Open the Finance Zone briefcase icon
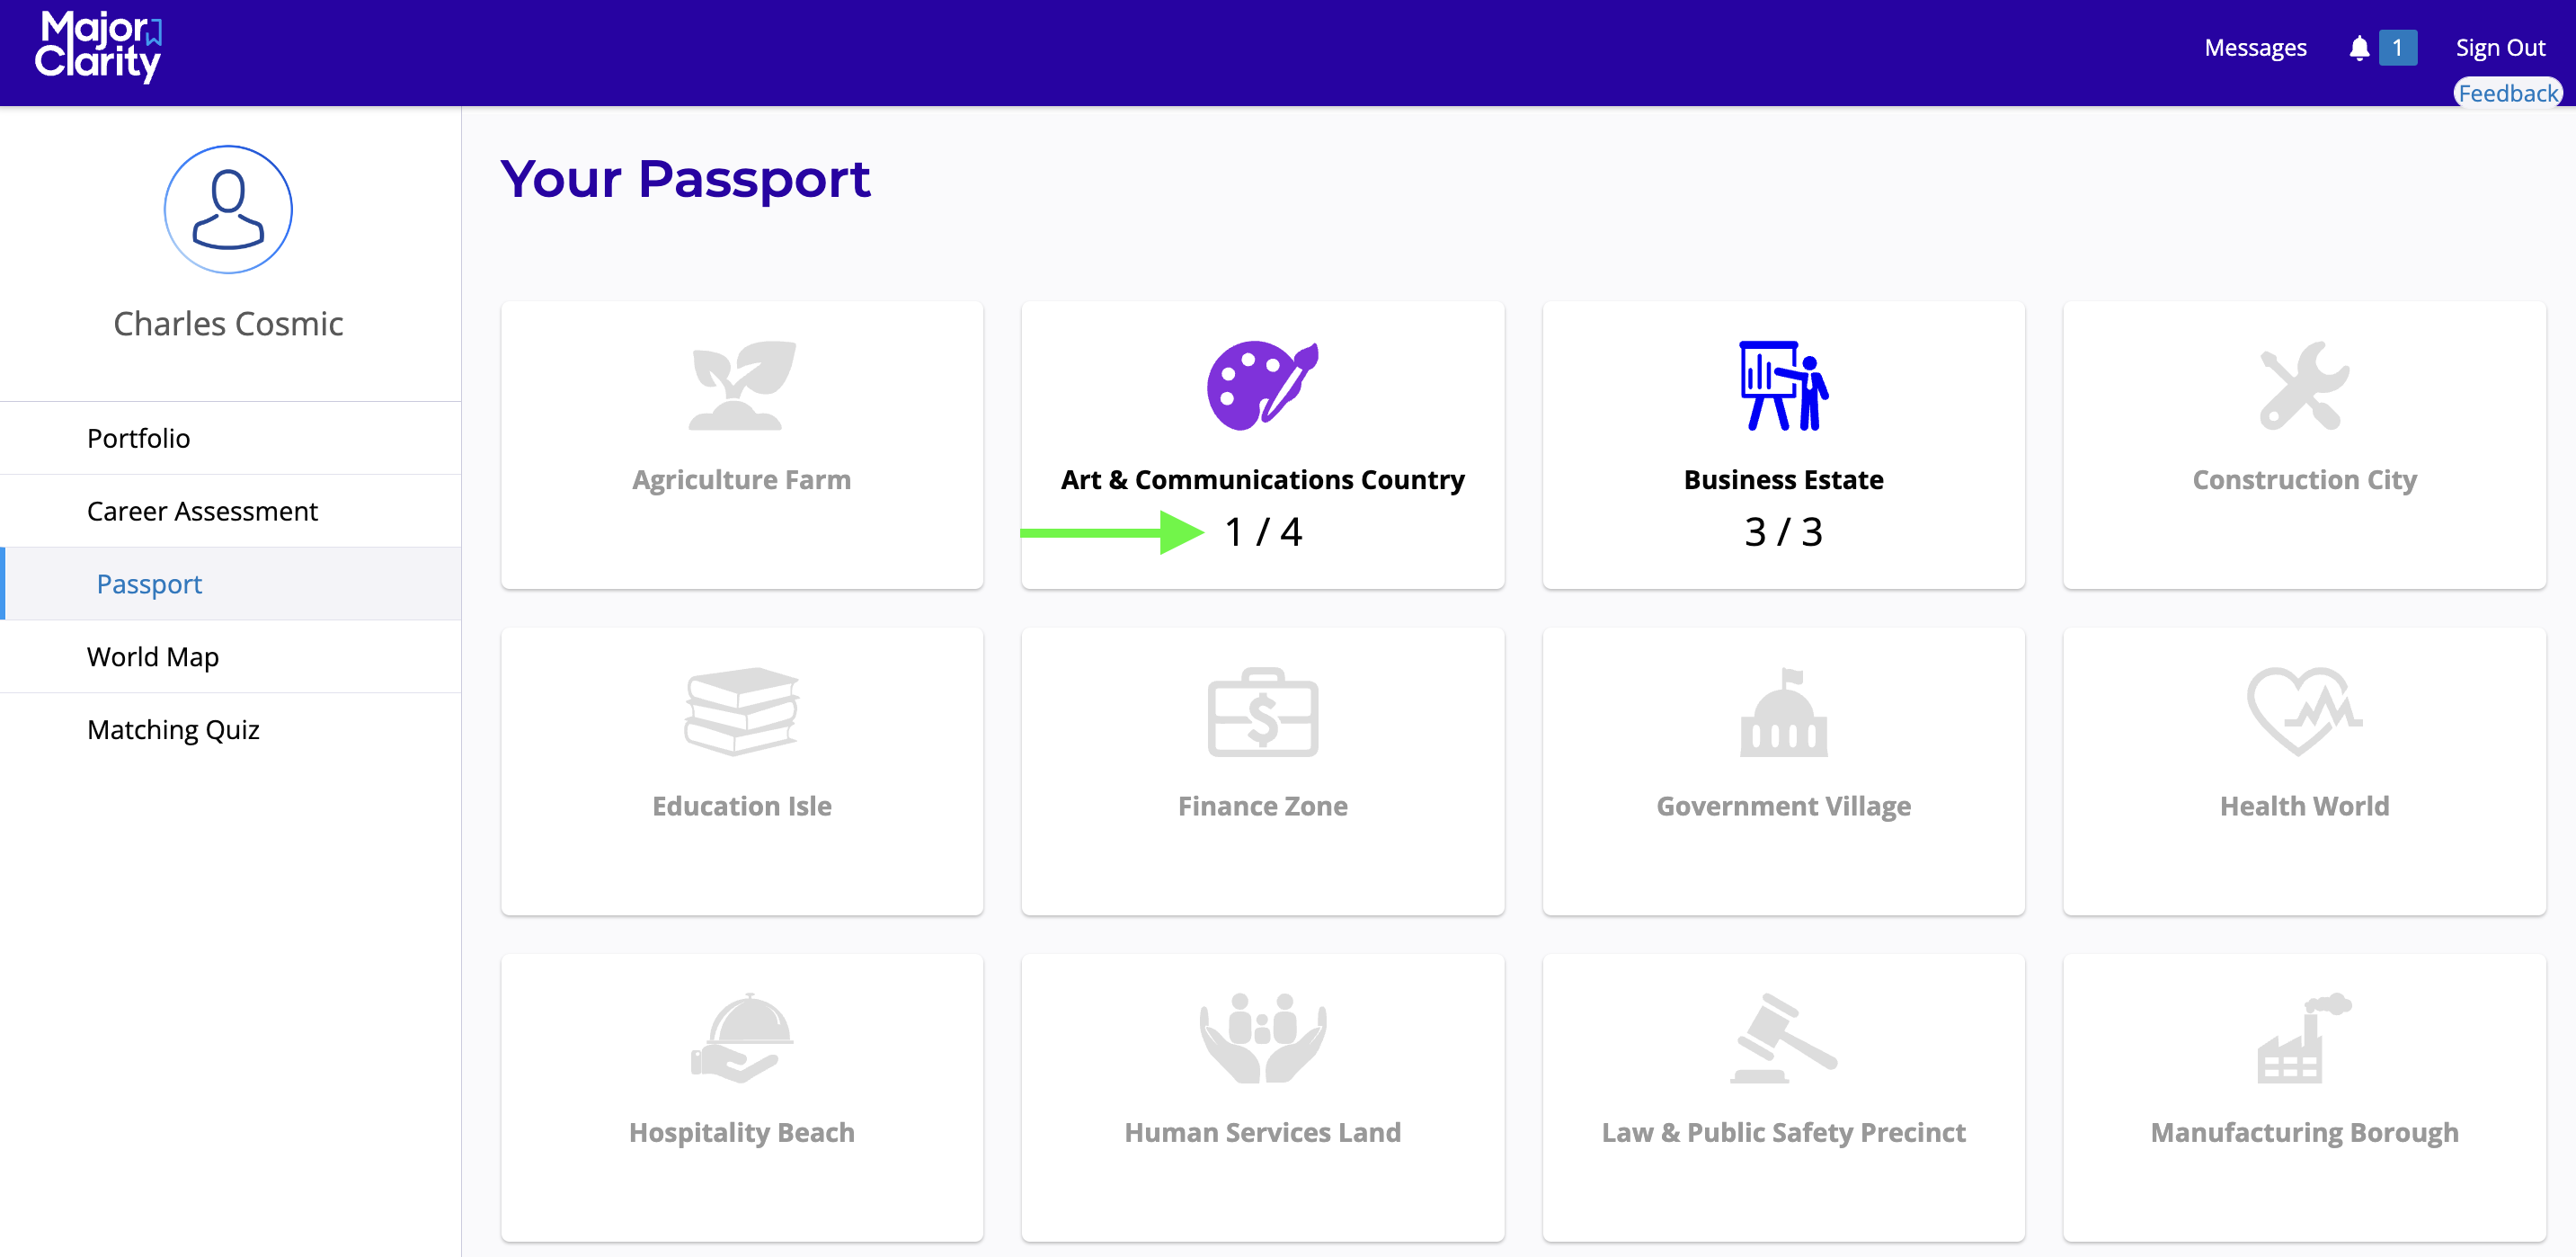This screenshot has height=1257, width=2576. (x=1262, y=712)
